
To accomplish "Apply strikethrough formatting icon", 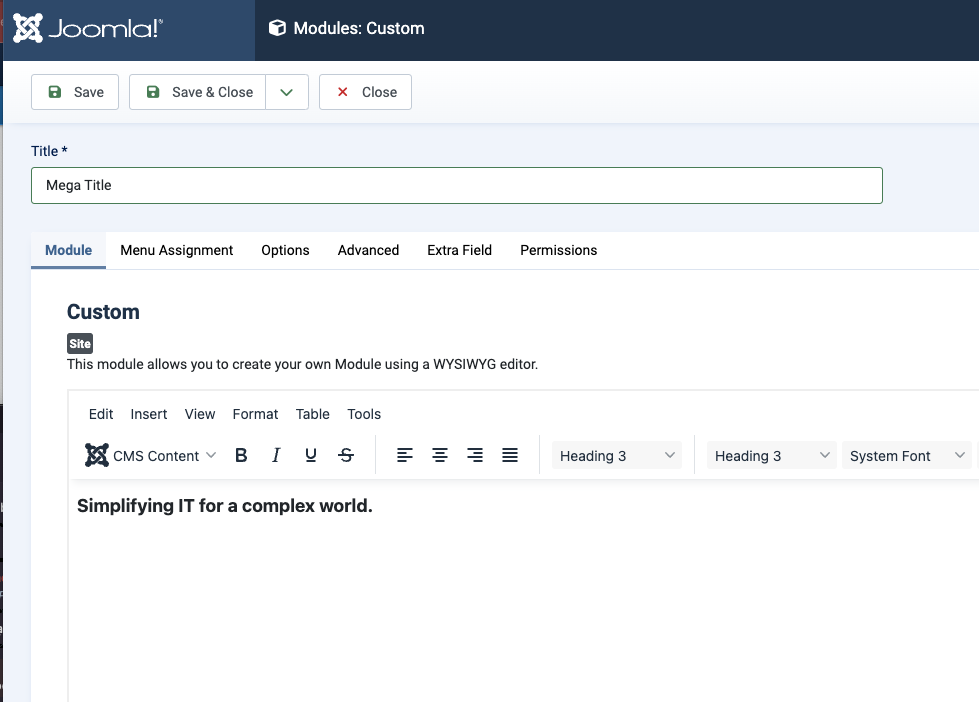I will click(x=346, y=456).
